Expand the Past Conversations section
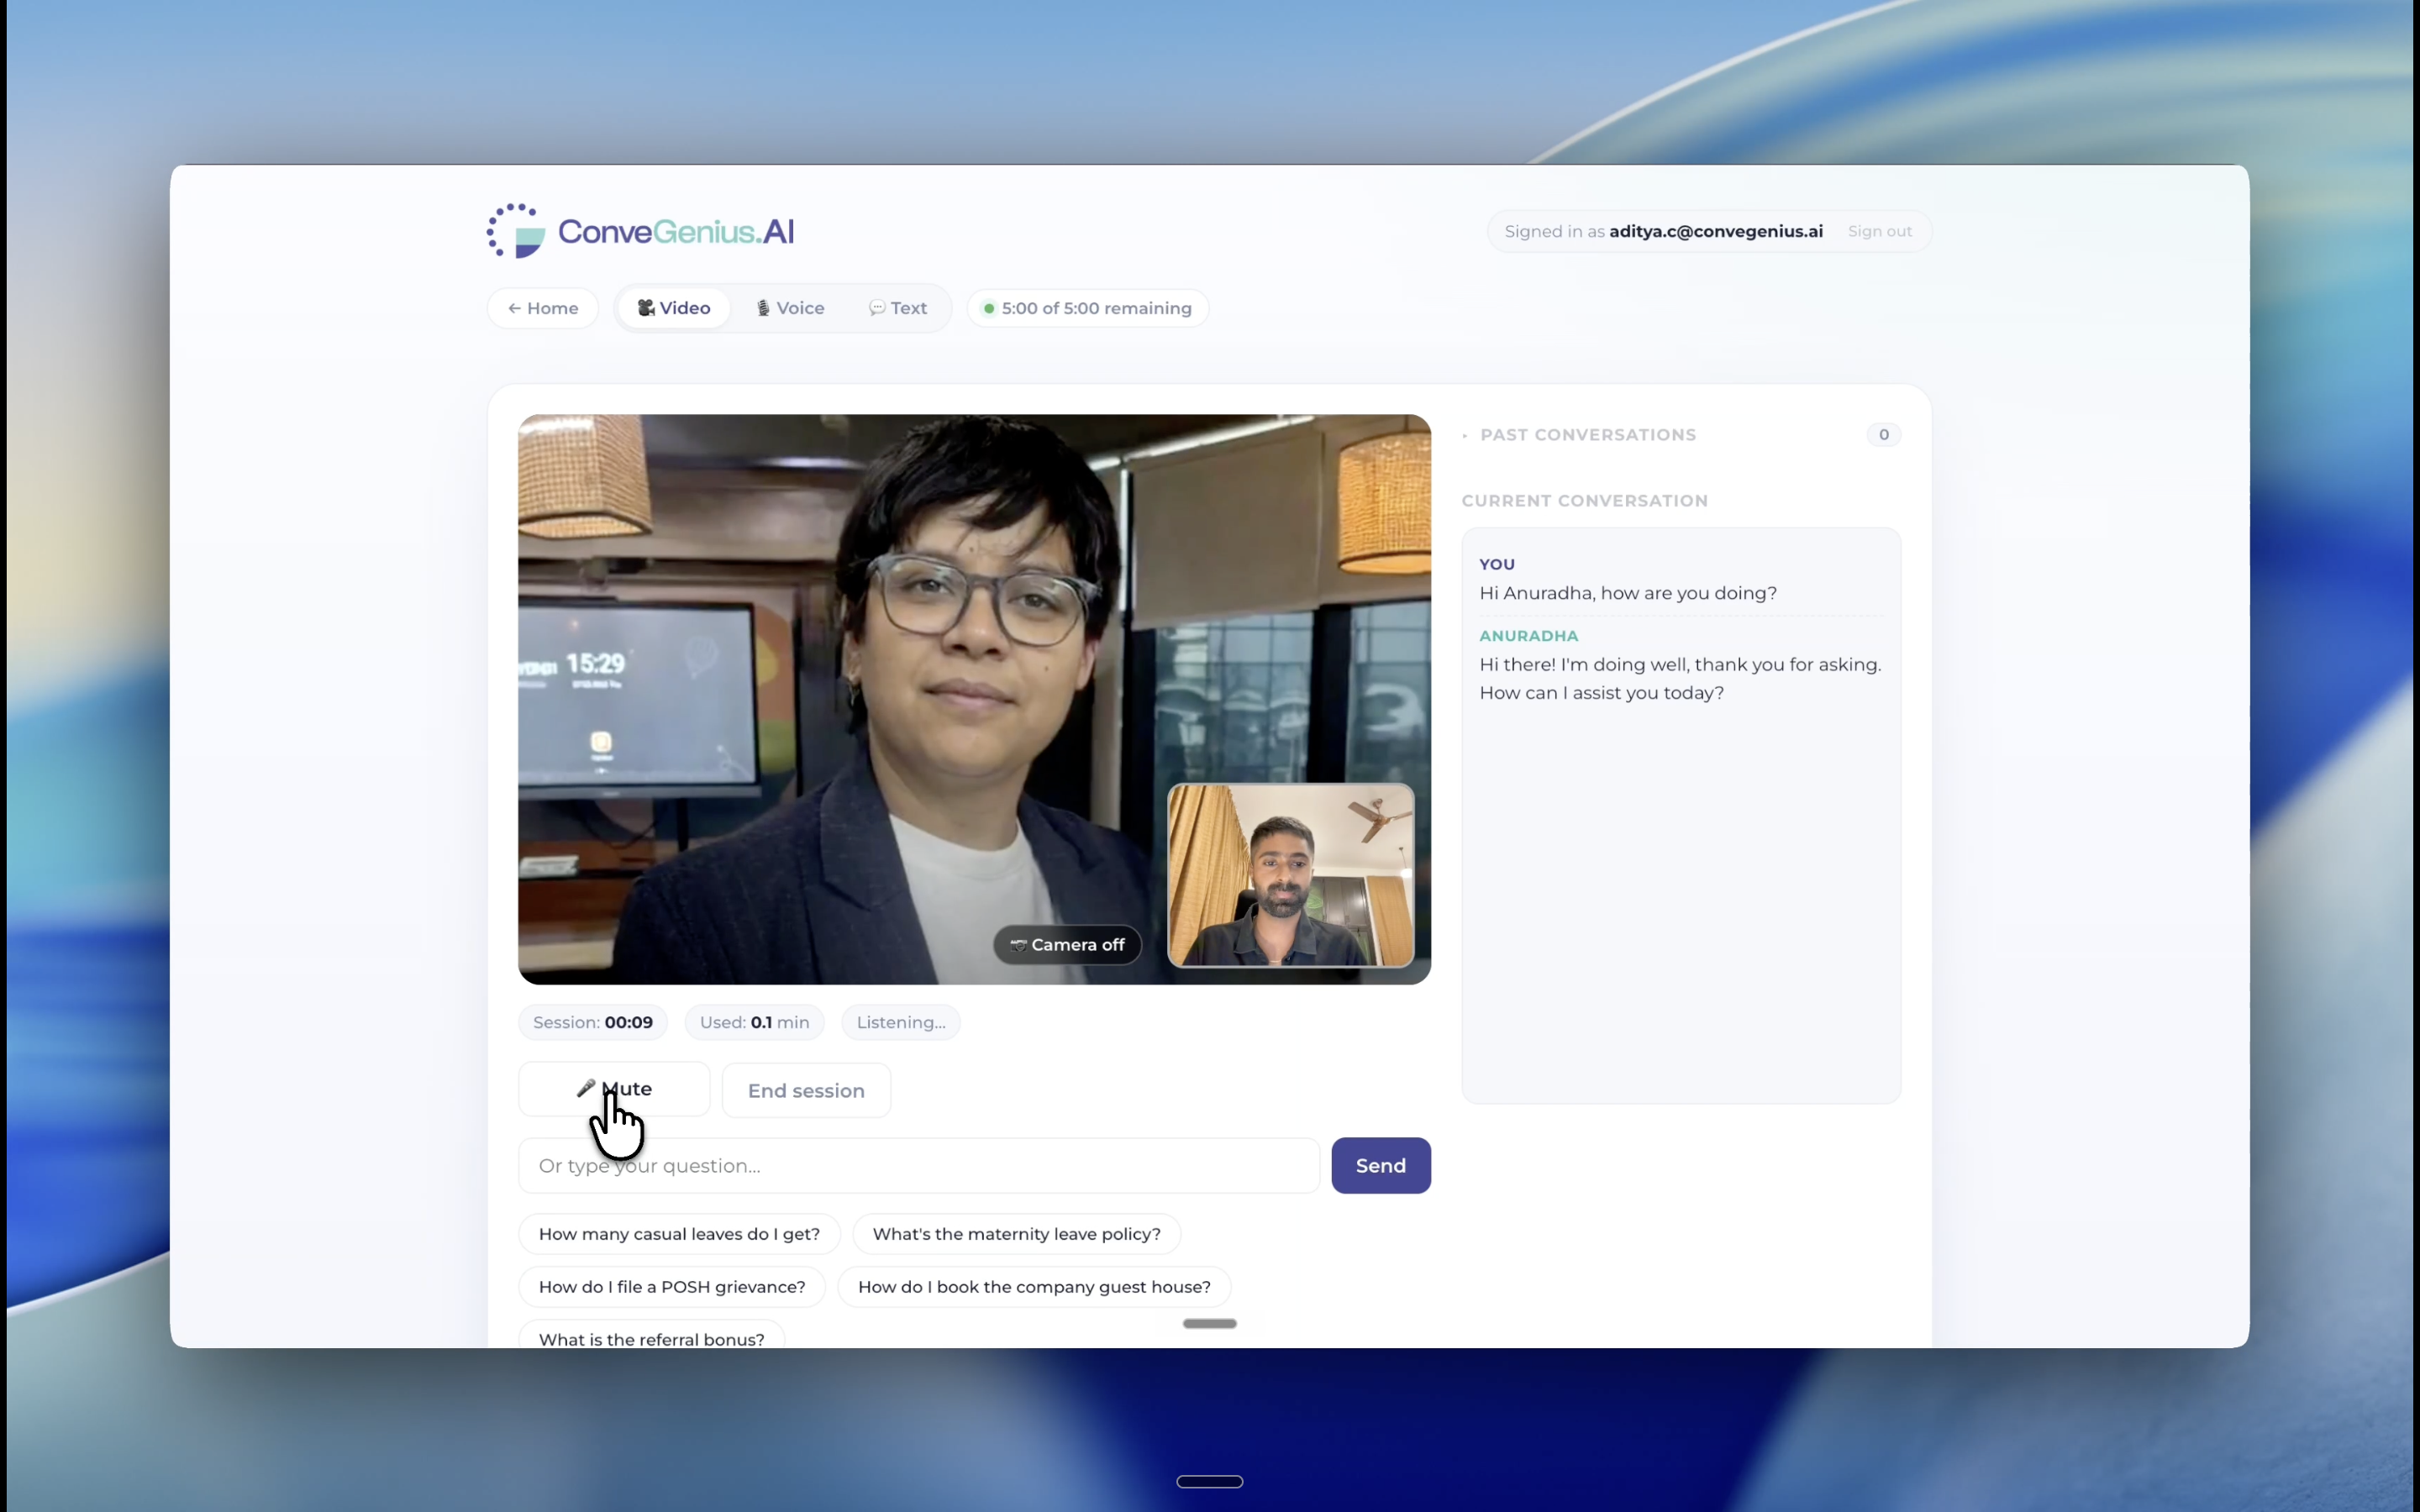The image size is (2420, 1512). click(x=1587, y=435)
